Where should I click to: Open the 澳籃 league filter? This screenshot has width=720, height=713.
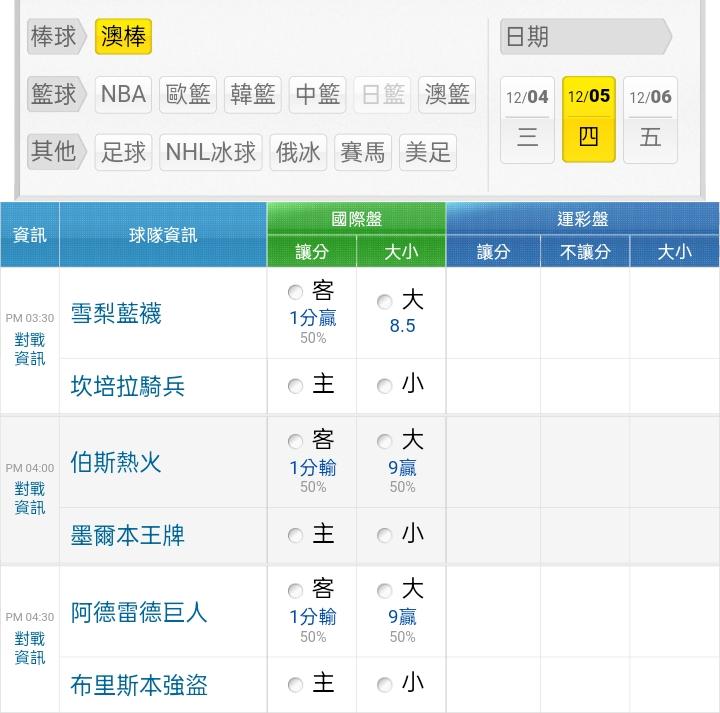pyautogui.click(x=447, y=95)
